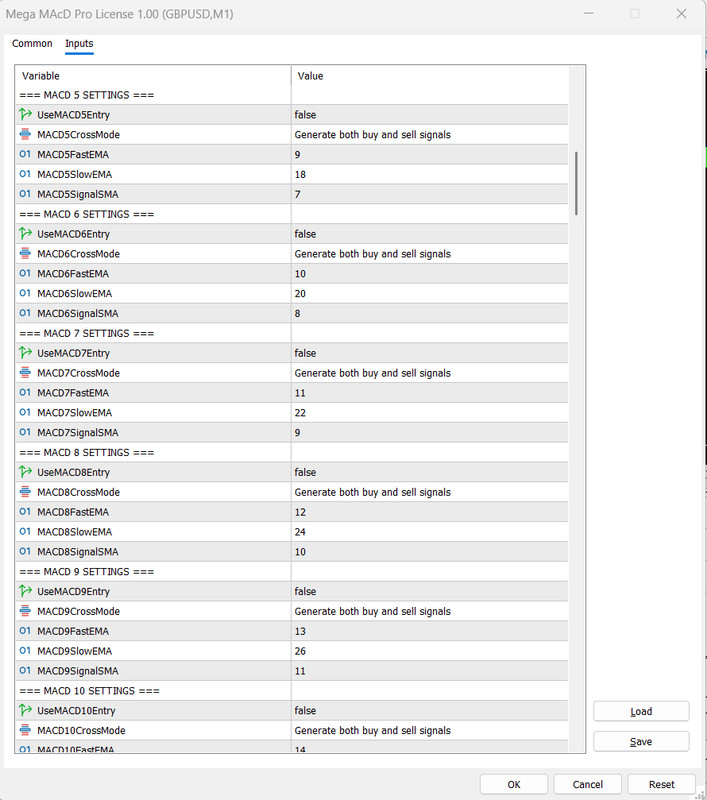
Task: Click the Reset button
Action: point(662,784)
